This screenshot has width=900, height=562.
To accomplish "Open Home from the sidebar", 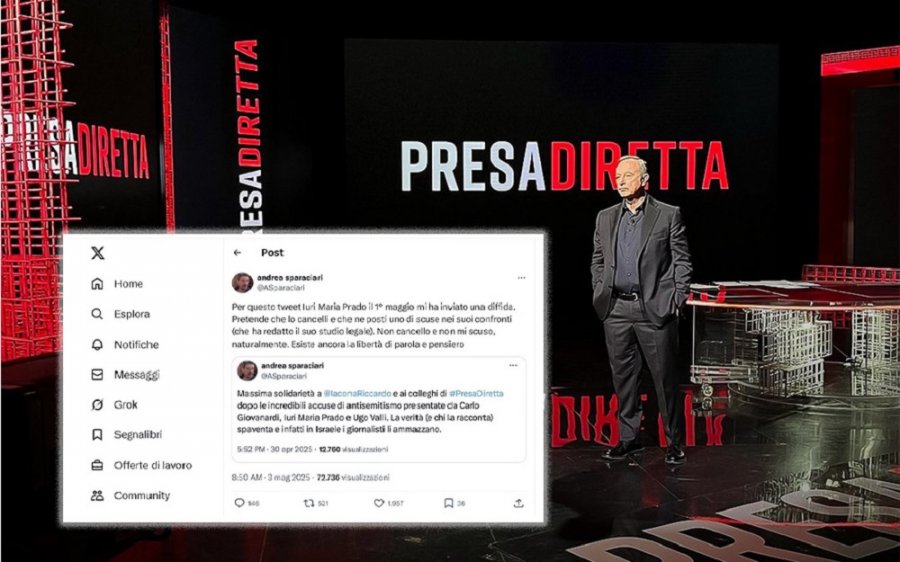I will click(x=117, y=284).
